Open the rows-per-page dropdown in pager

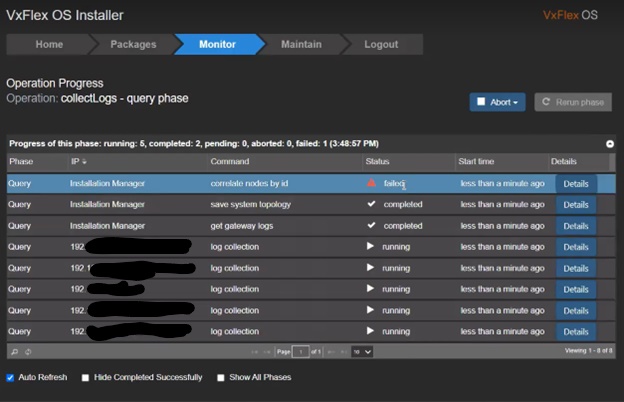click(361, 351)
